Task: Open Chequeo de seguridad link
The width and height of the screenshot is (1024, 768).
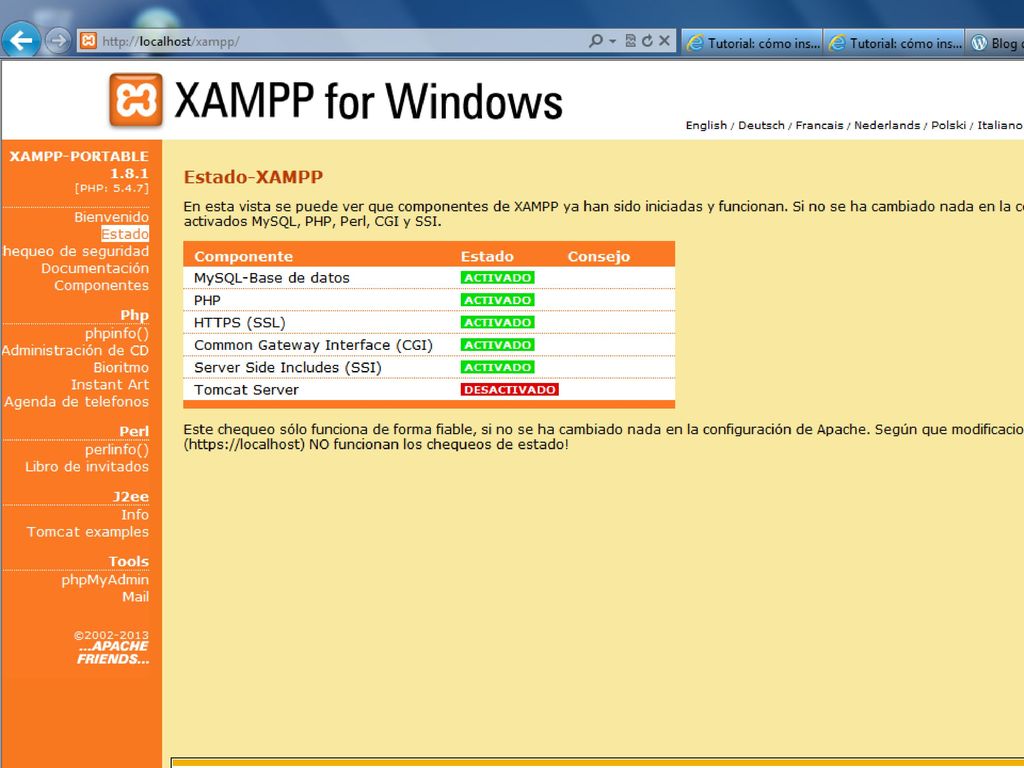Action: (76, 251)
